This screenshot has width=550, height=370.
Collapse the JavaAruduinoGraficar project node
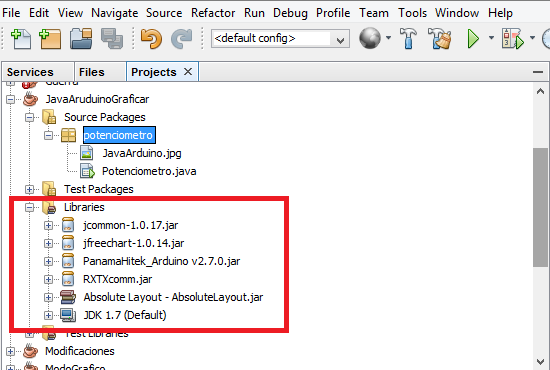11,99
